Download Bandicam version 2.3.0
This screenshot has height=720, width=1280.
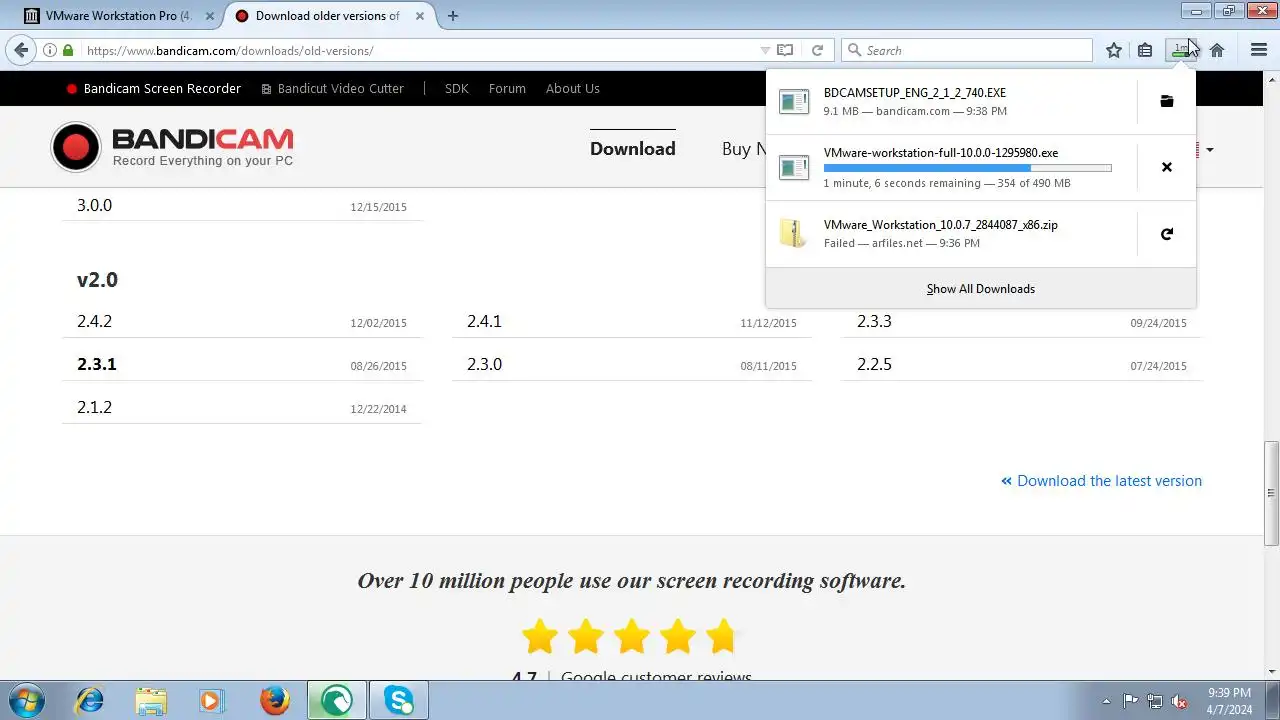484,364
